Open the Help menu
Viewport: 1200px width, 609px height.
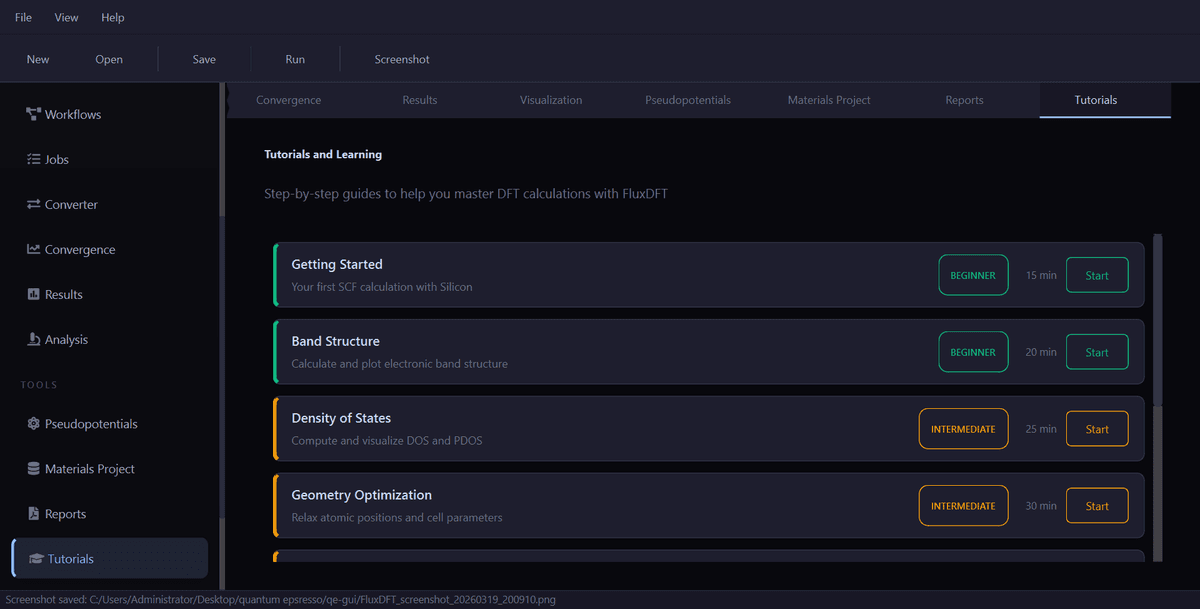(x=113, y=17)
